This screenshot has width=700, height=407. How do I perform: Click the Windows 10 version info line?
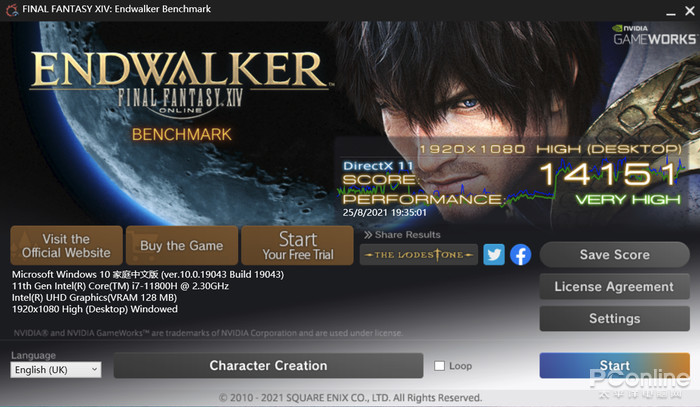pyautogui.click(x=148, y=274)
